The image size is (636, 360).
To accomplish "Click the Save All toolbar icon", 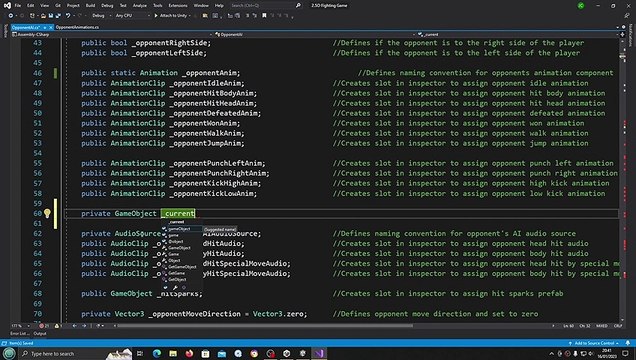I will (58, 15).
